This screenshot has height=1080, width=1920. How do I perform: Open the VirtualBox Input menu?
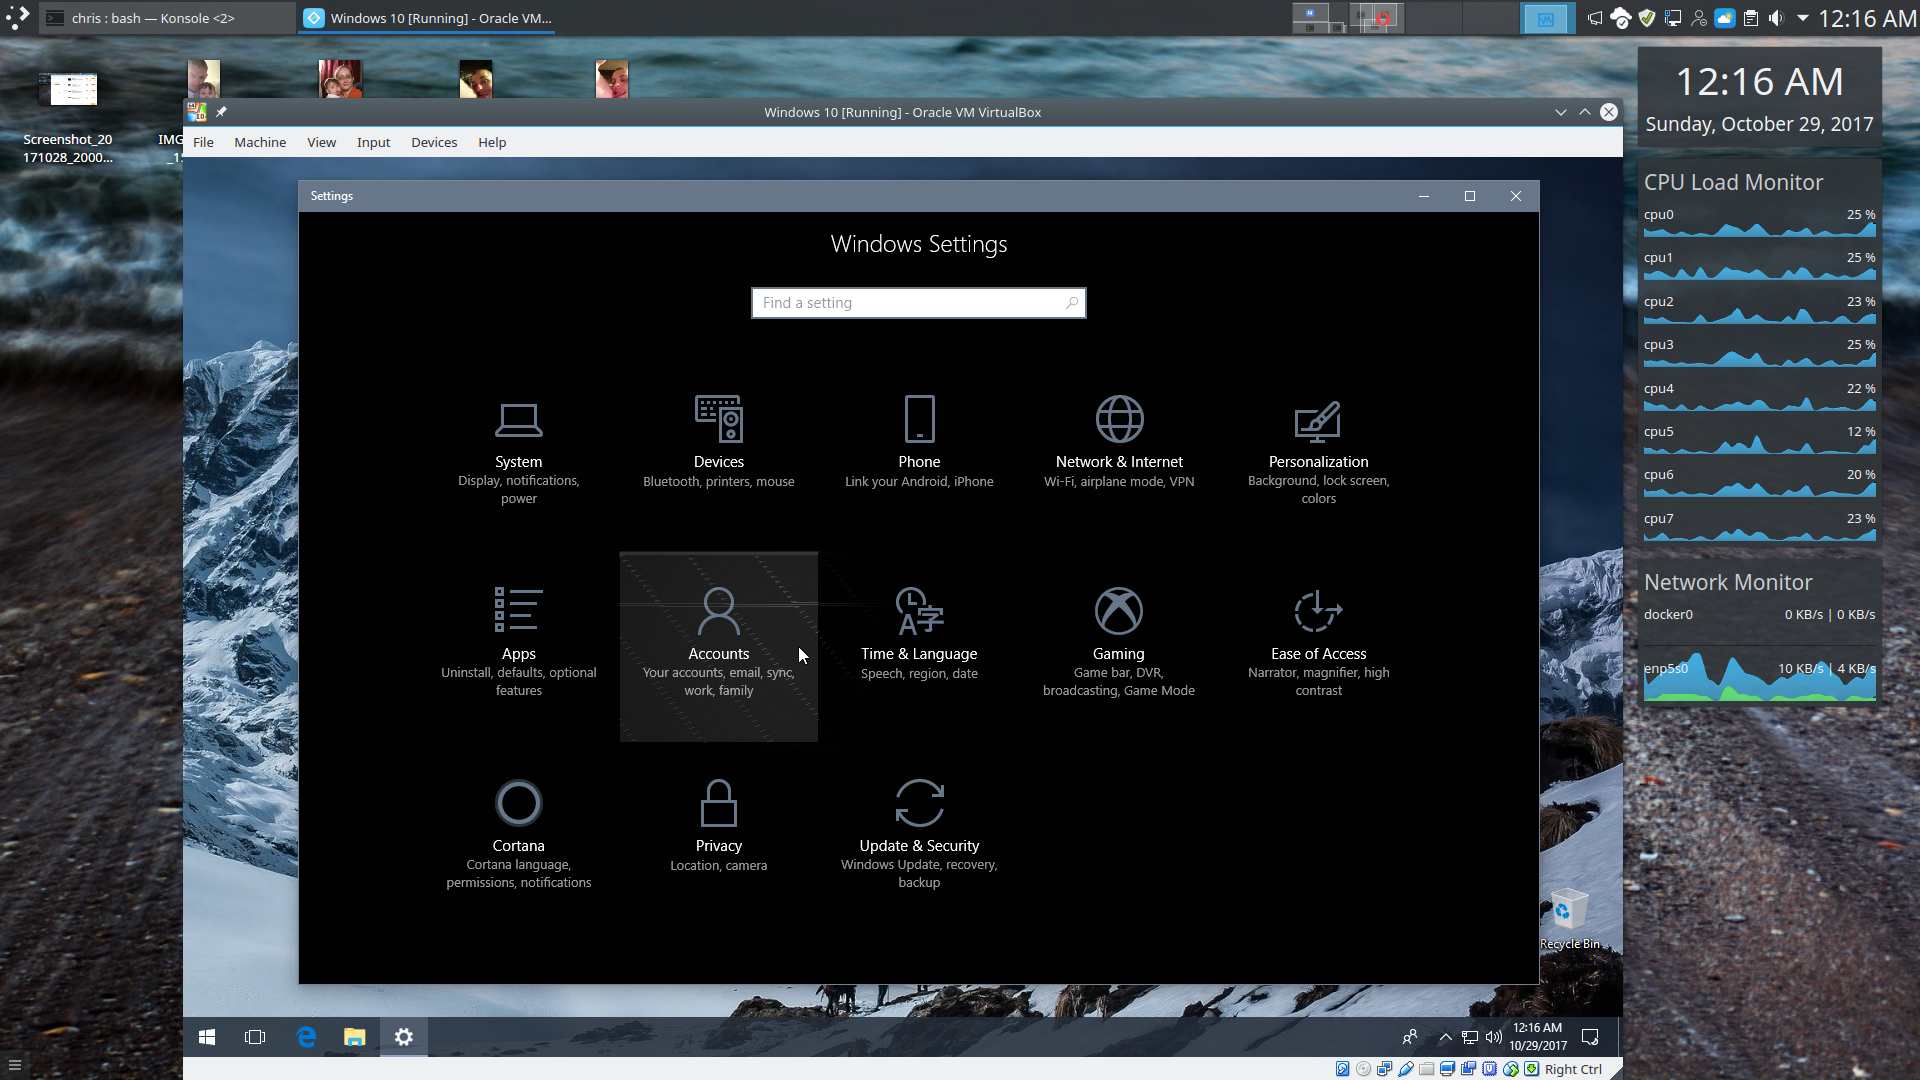(373, 142)
